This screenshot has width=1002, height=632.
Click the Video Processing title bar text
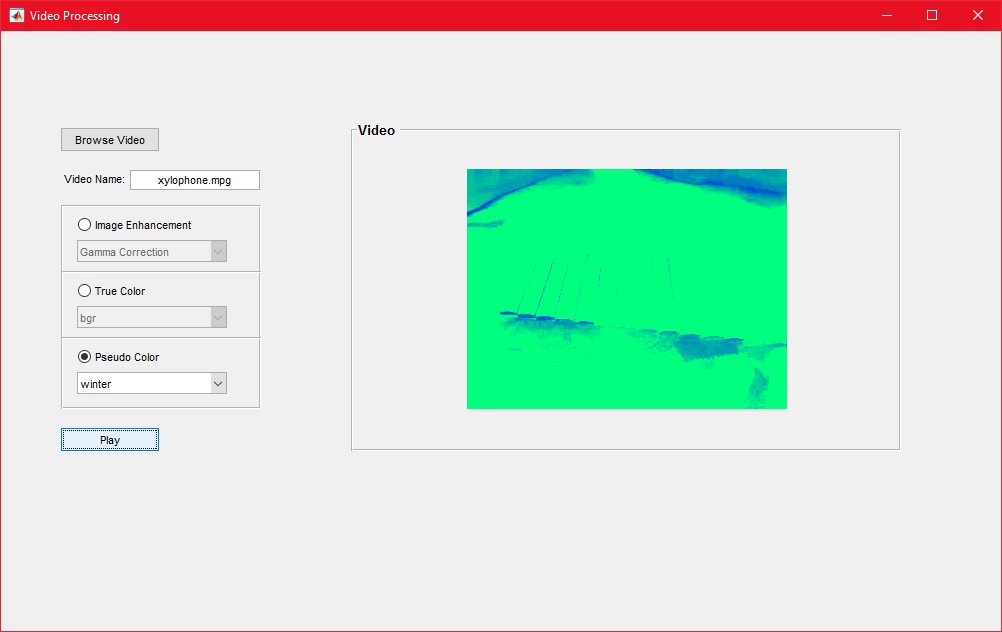(x=75, y=16)
